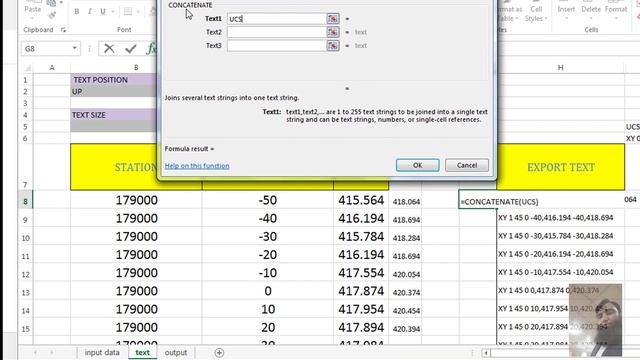Screen dimensions: 640x360
Task: Open Insert Function fx icon
Action: 151,49
